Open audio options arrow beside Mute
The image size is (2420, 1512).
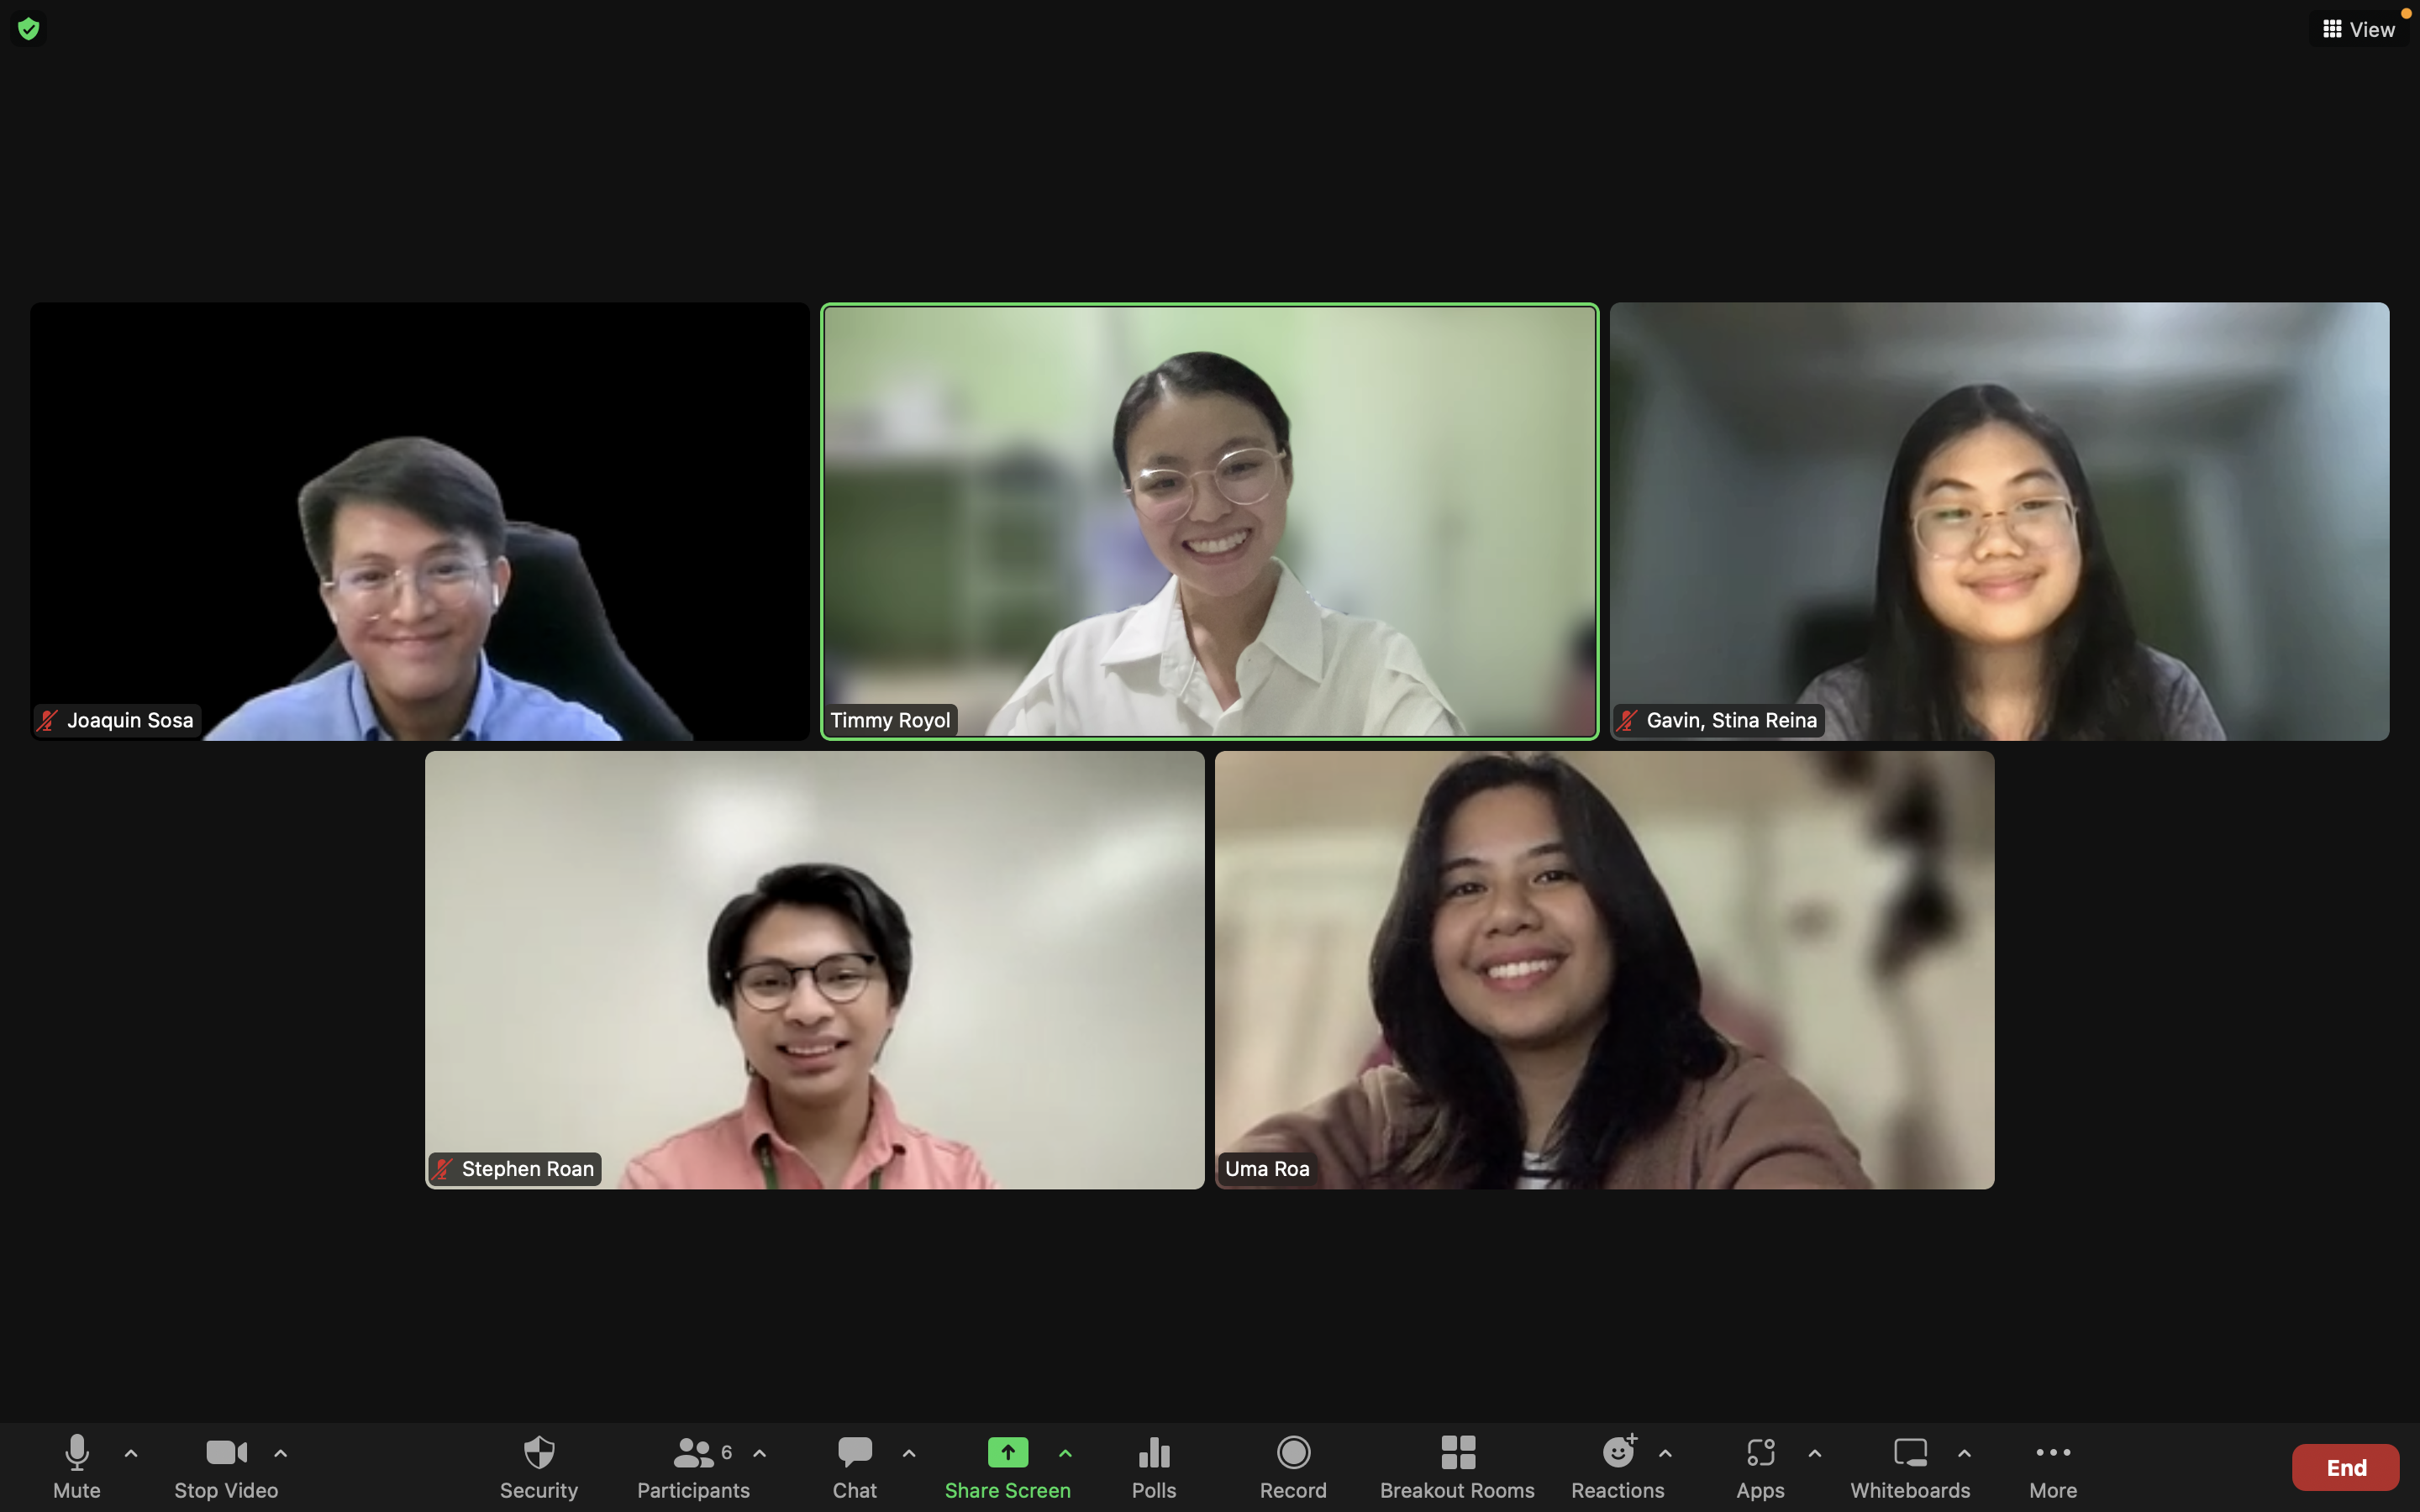(x=131, y=1454)
